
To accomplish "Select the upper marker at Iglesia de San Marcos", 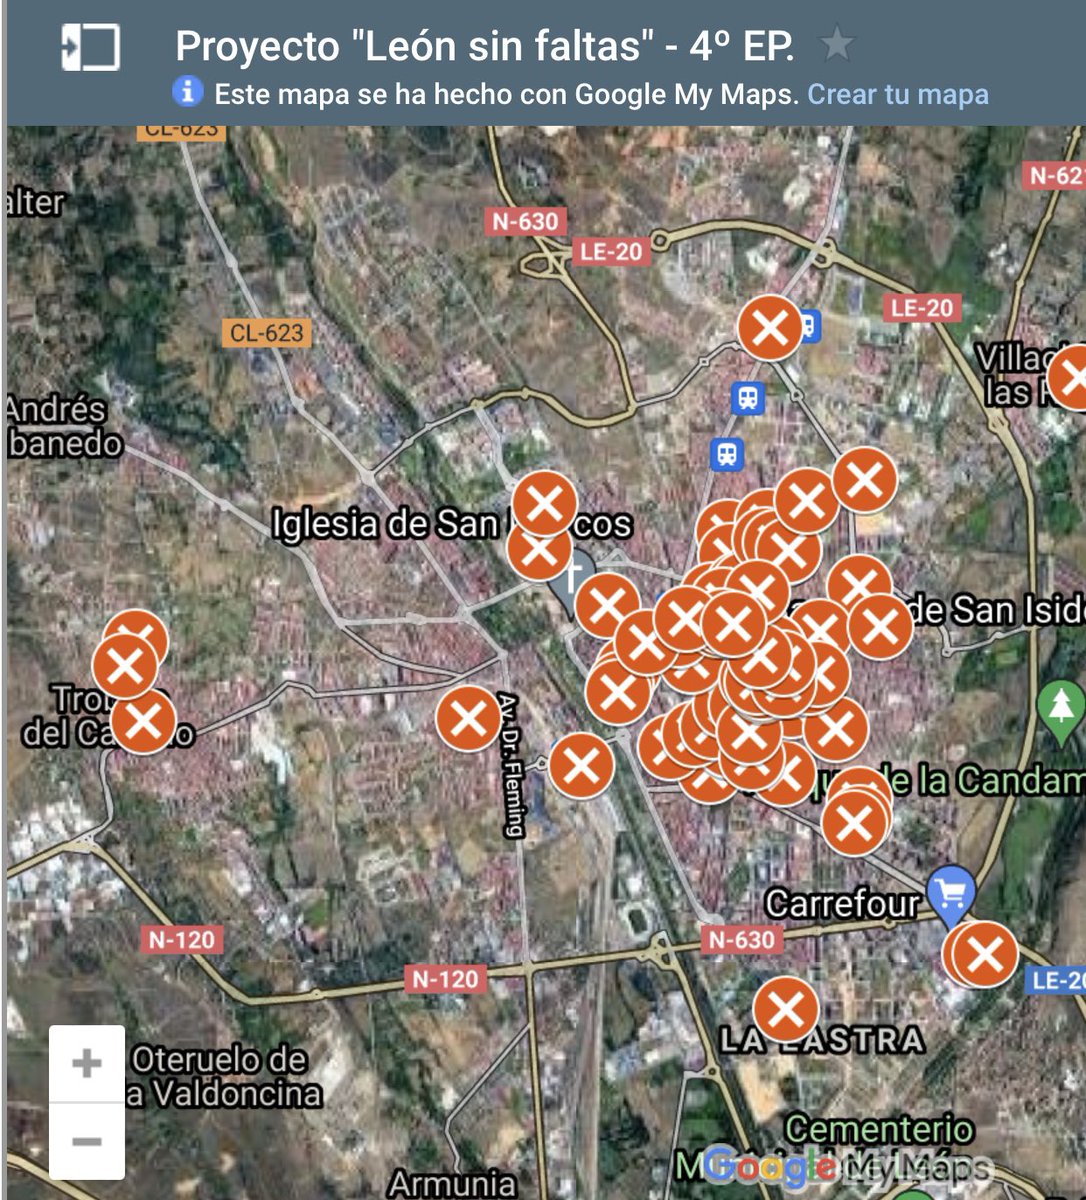I will tap(545, 503).
